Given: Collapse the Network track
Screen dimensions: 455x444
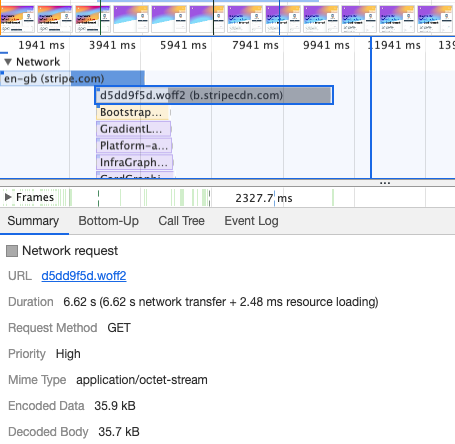Looking at the screenshot, I should 8,62.
